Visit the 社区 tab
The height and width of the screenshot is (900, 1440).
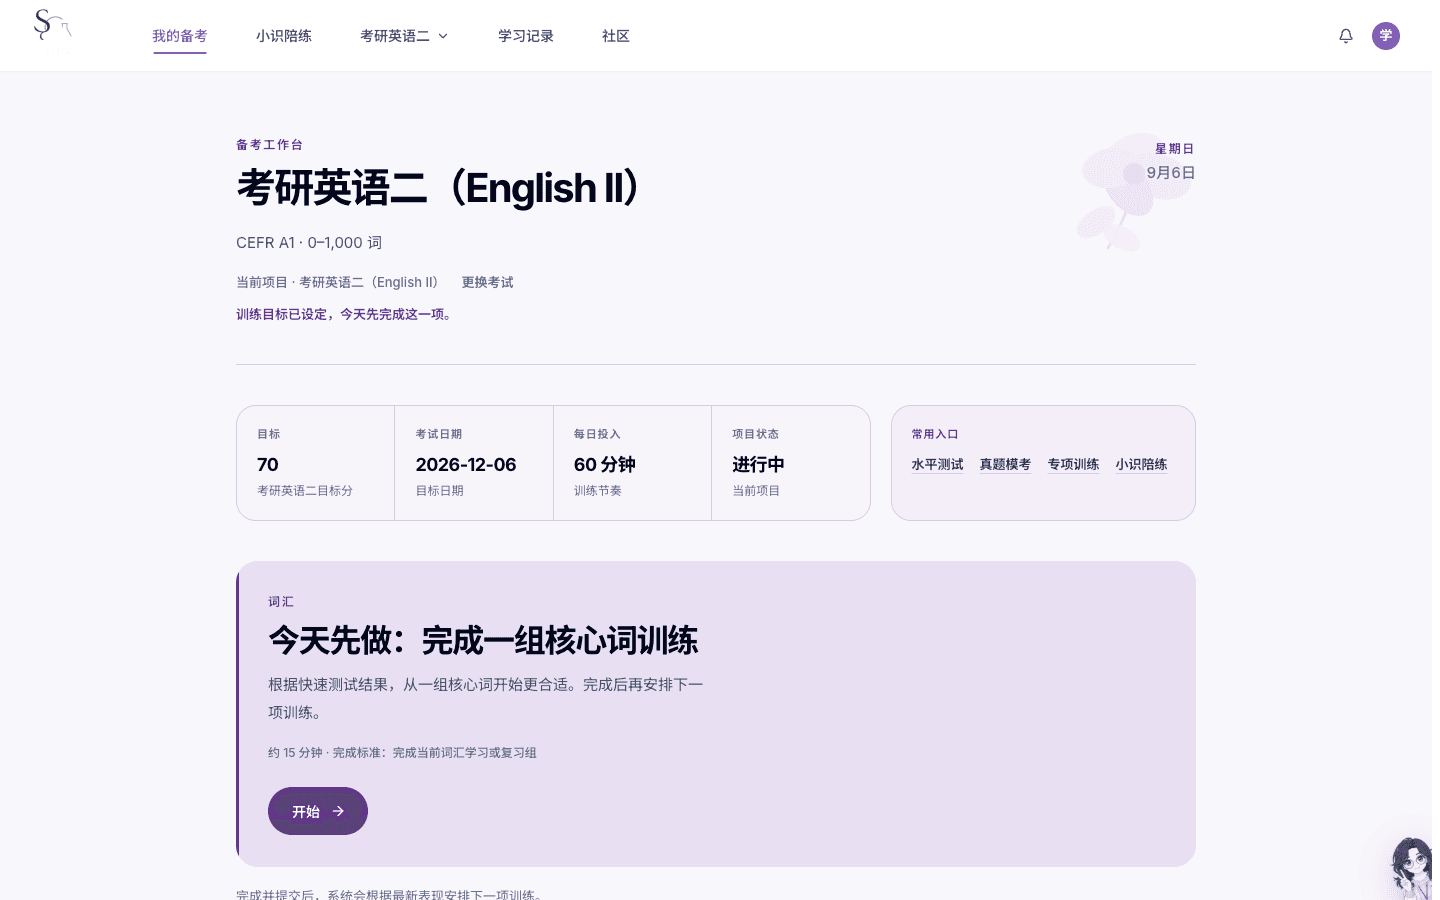click(x=616, y=36)
